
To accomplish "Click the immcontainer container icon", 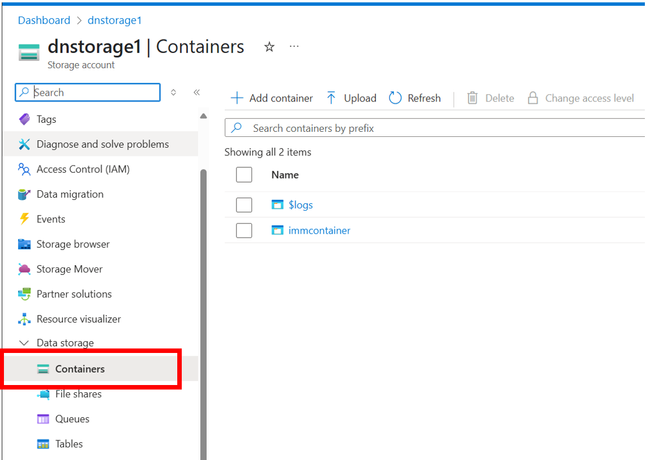I will point(278,230).
